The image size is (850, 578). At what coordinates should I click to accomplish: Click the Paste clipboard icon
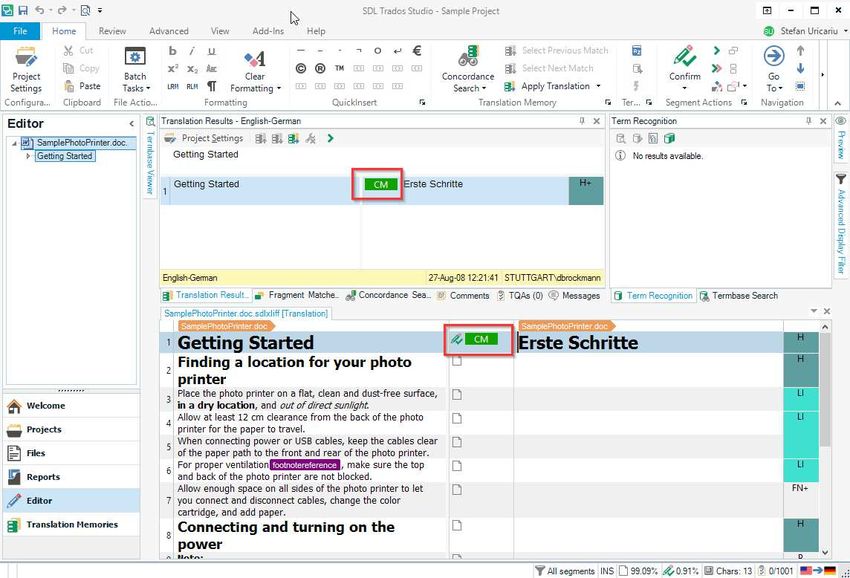[69, 86]
